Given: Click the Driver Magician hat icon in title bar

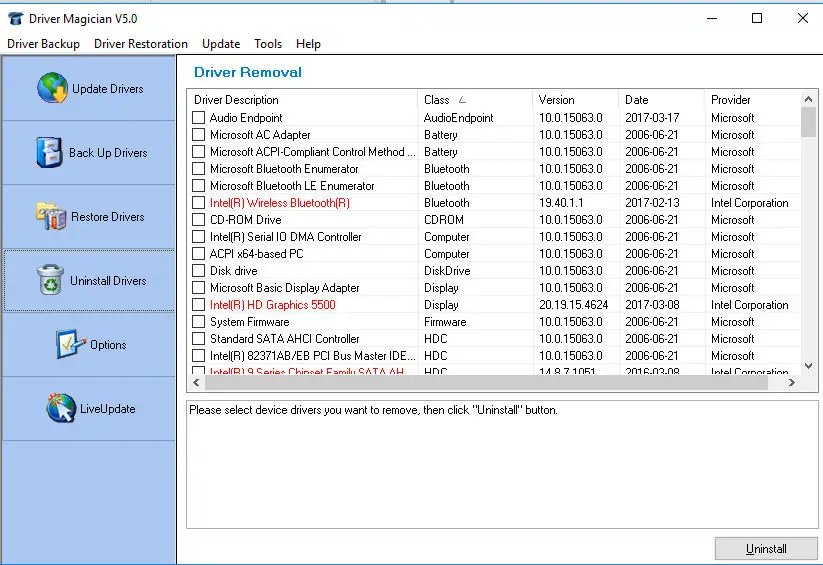Looking at the screenshot, I should tap(16, 19).
